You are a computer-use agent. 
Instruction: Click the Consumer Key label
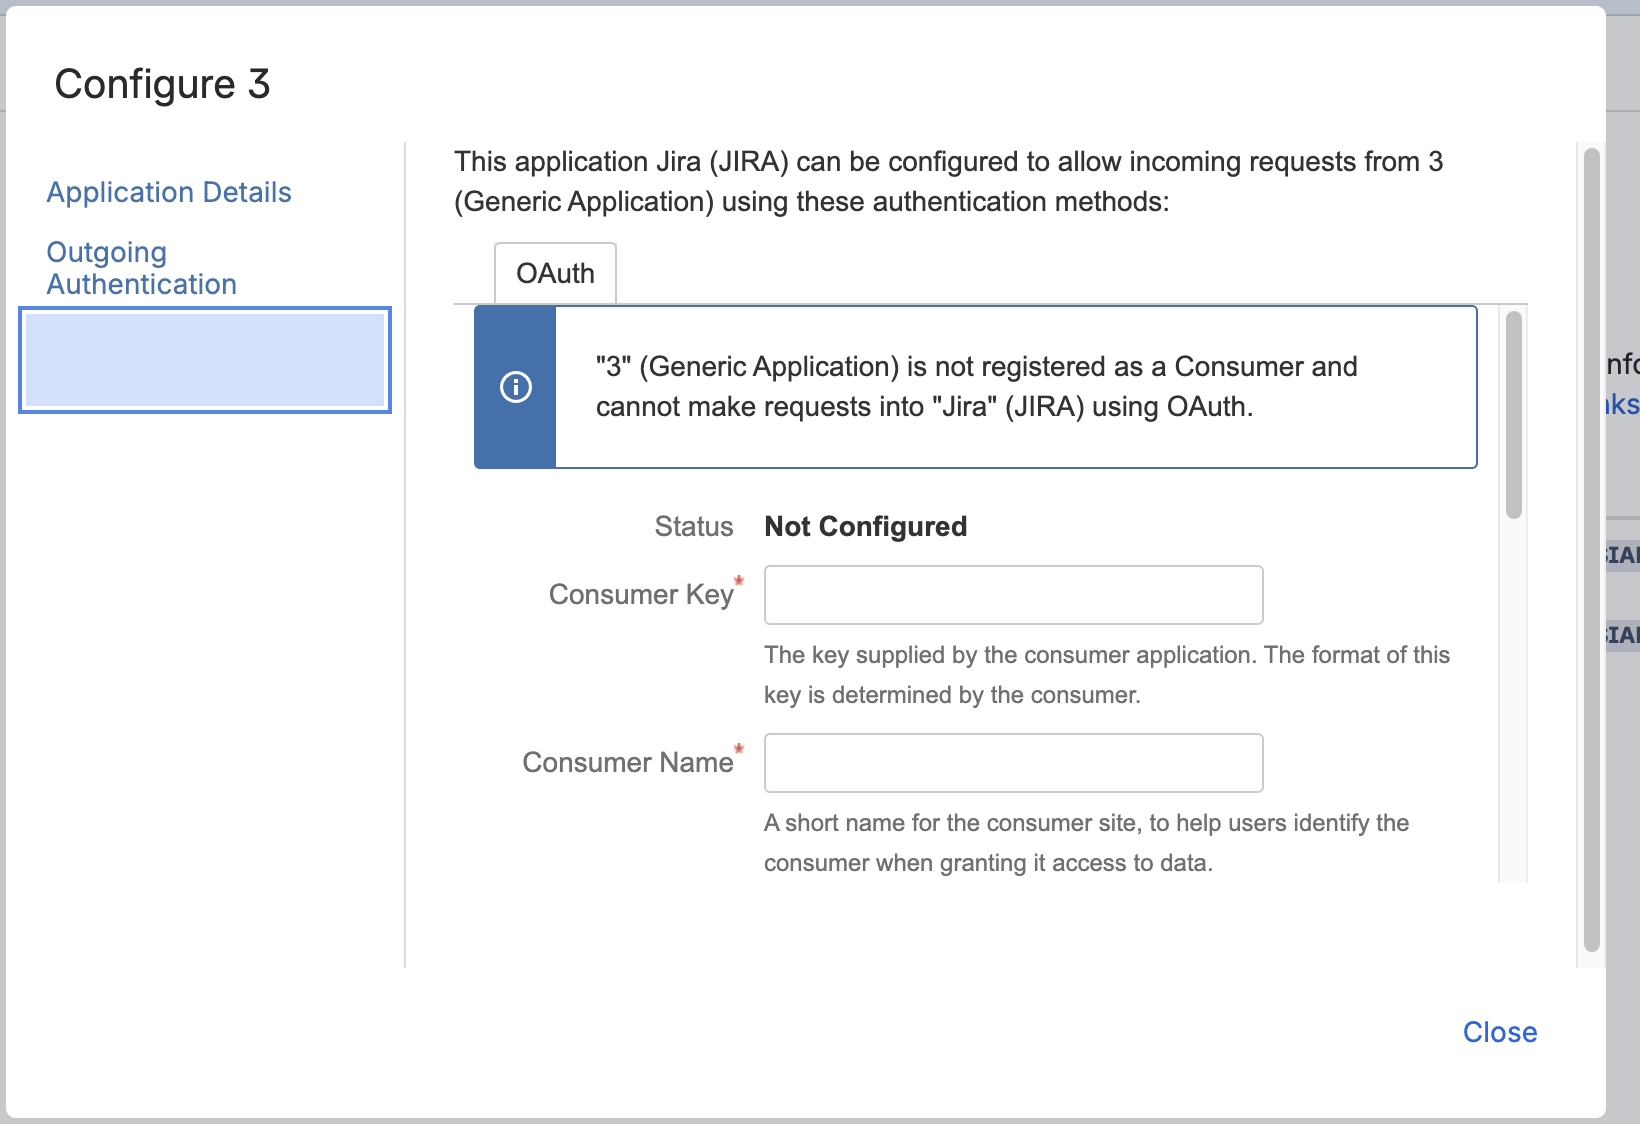(x=641, y=595)
